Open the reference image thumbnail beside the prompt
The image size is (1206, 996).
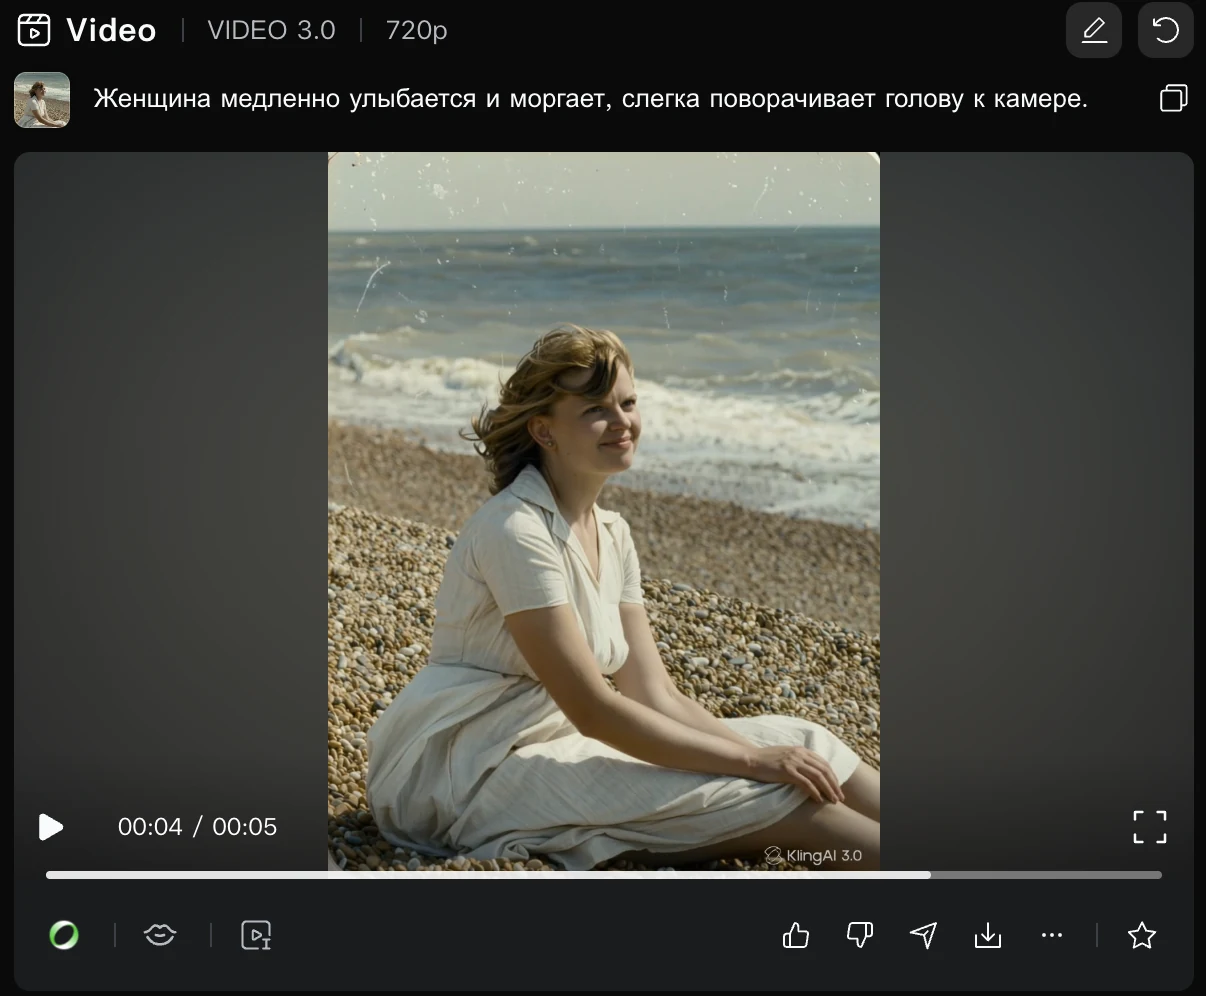tap(42, 99)
